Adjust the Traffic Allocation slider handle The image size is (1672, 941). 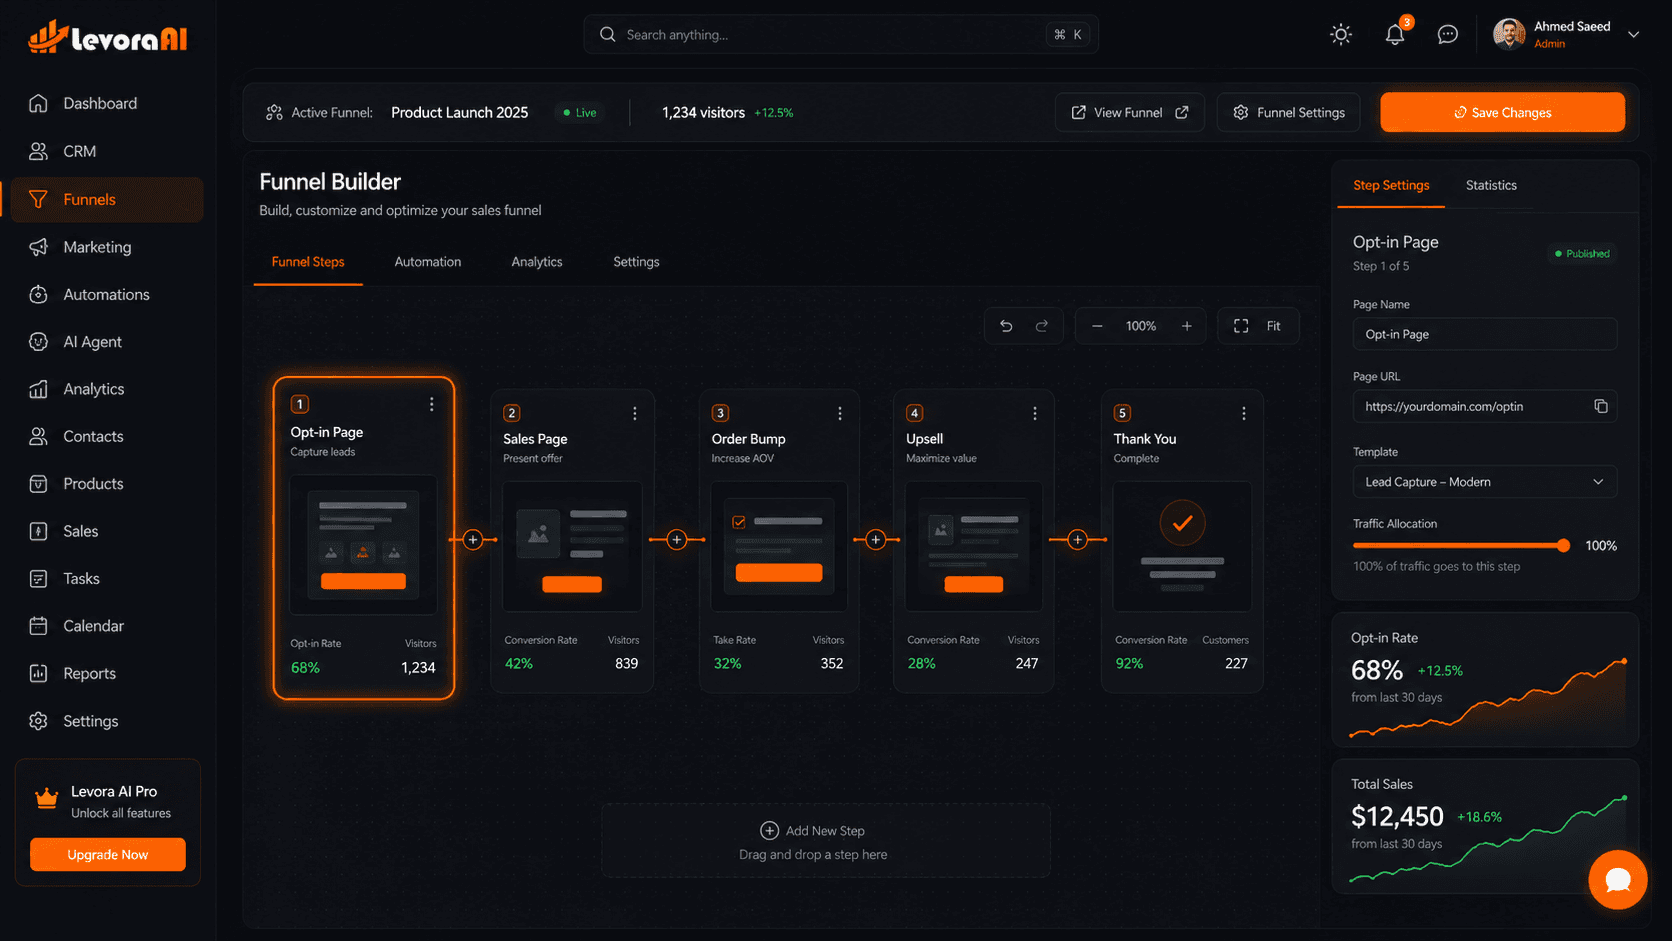(x=1563, y=545)
